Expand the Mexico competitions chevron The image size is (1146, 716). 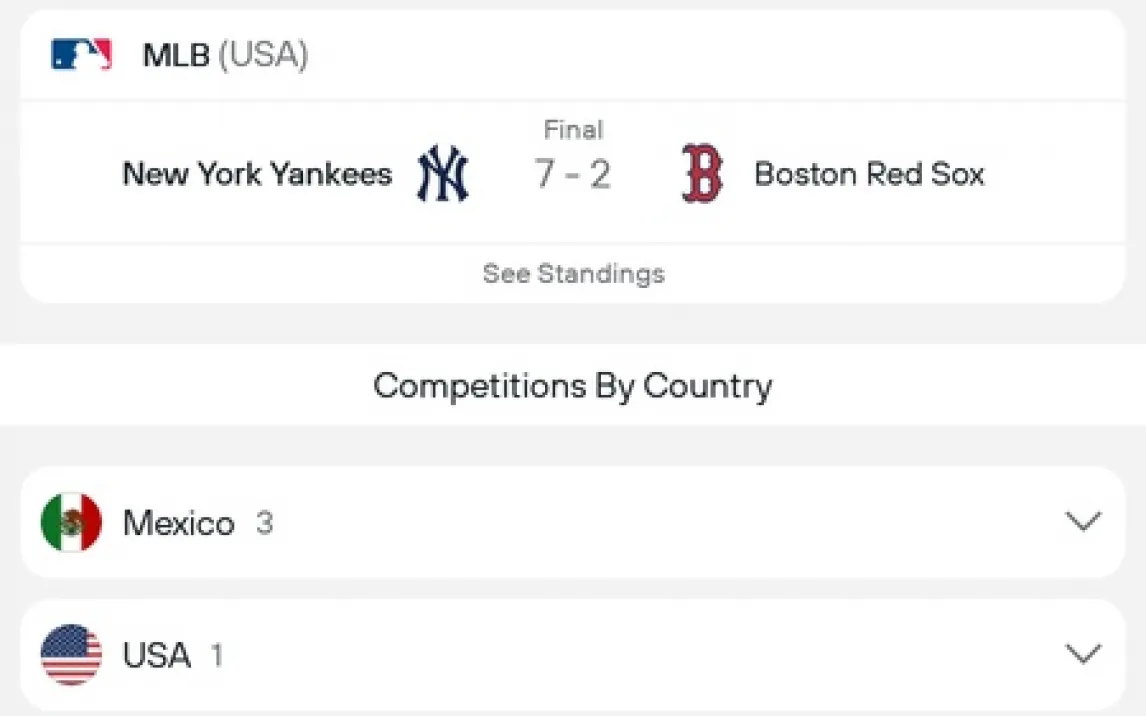(1083, 522)
